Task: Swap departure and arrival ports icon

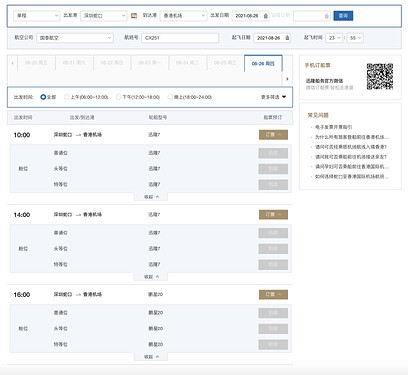Action: [x=134, y=16]
